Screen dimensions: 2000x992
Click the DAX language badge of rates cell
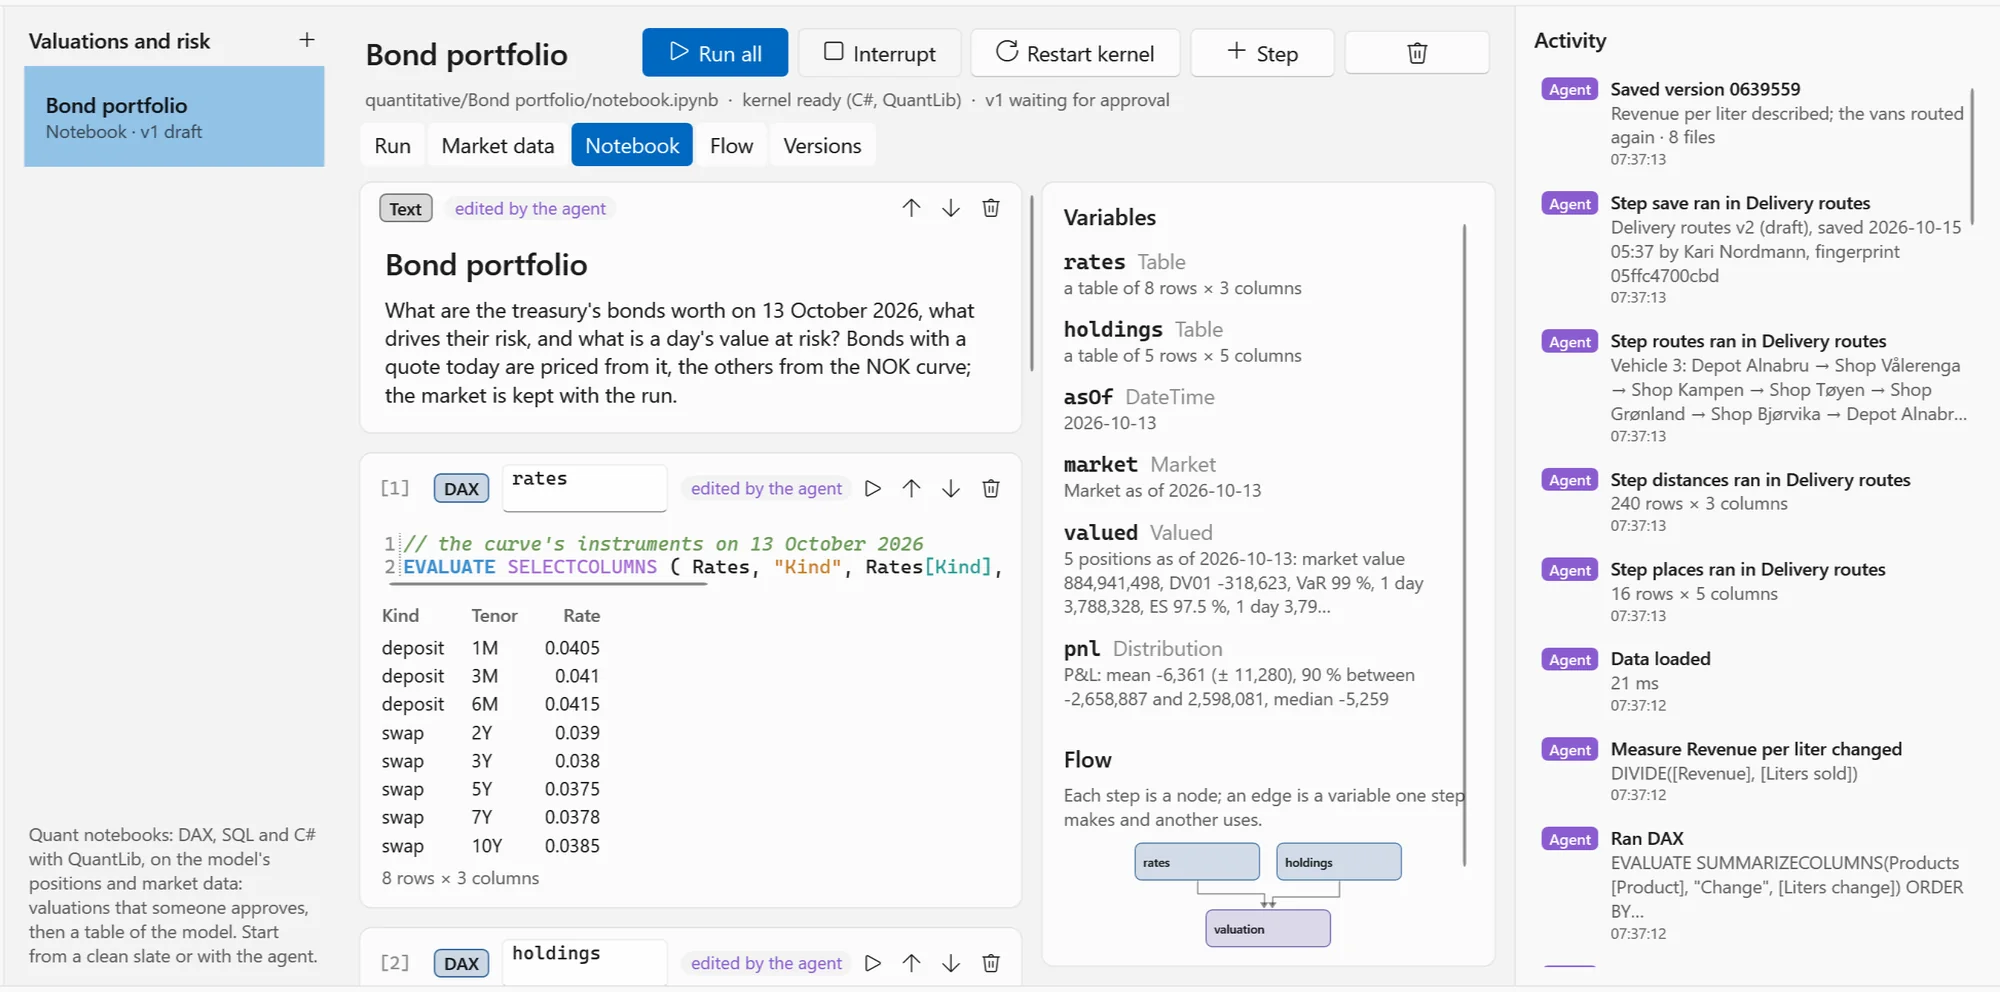pyautogui.click(x=461, y=489)
